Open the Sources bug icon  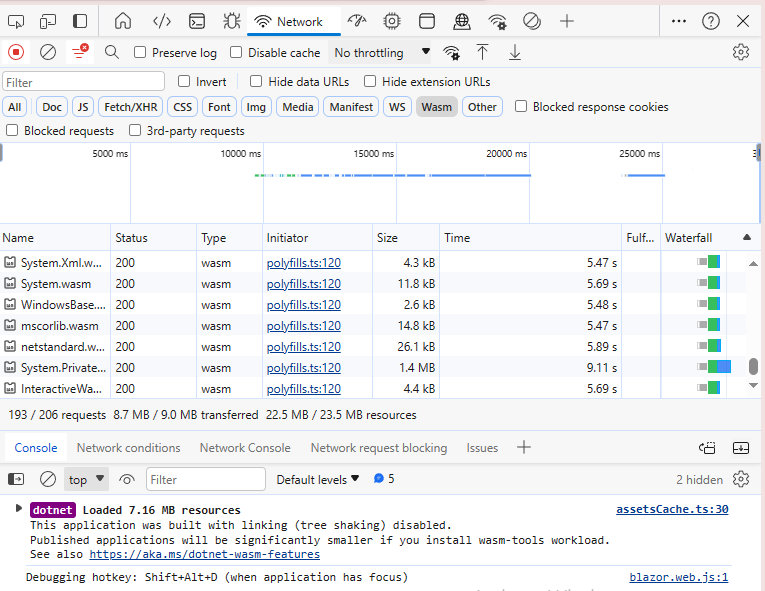click(231, 21)
